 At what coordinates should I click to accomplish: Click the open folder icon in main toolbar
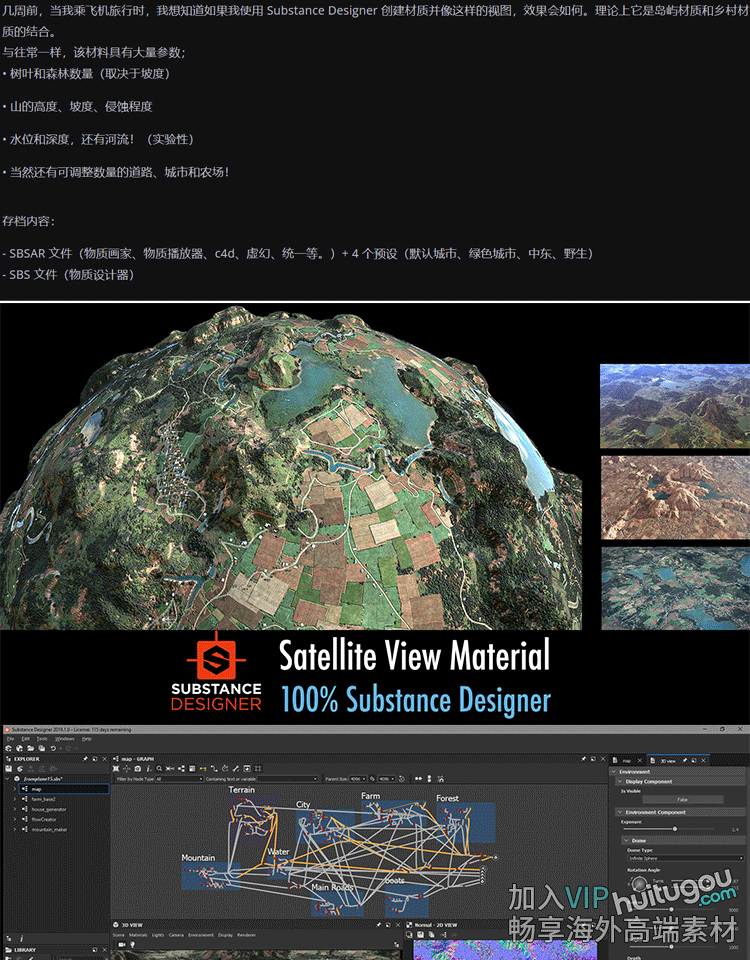[30, 748]
